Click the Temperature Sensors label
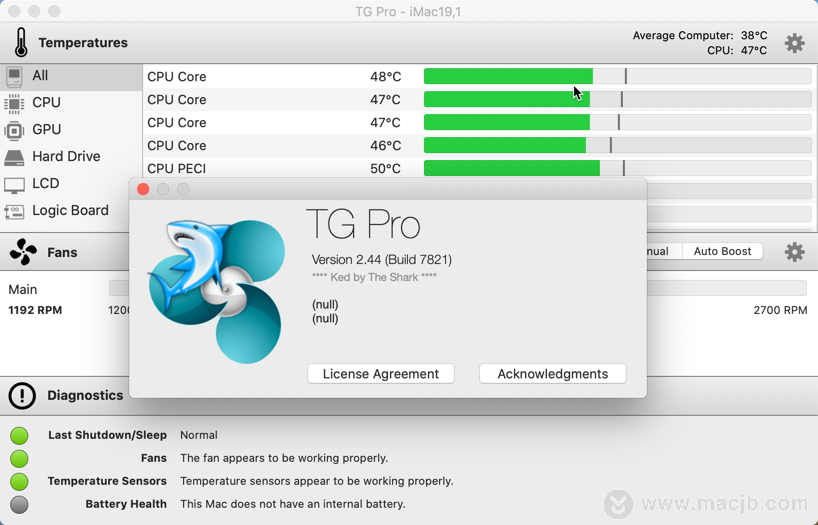 (107, 481)
